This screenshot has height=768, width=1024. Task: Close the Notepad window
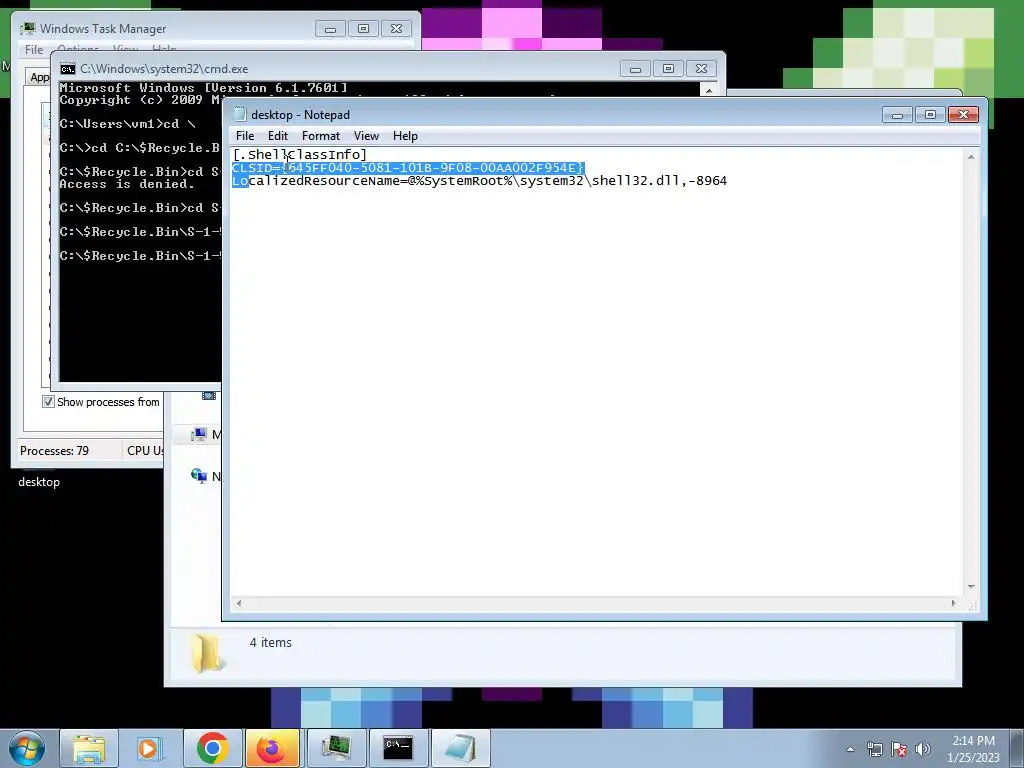[963, 115]
